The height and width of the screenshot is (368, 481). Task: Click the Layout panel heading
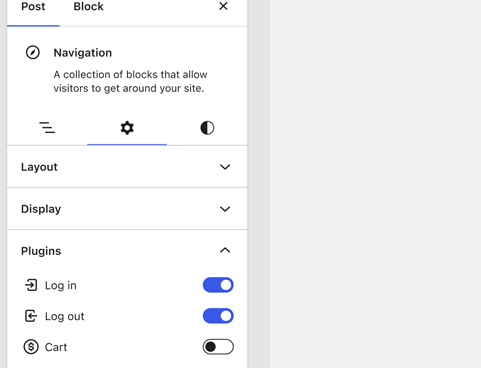click(x=39, y=167)
